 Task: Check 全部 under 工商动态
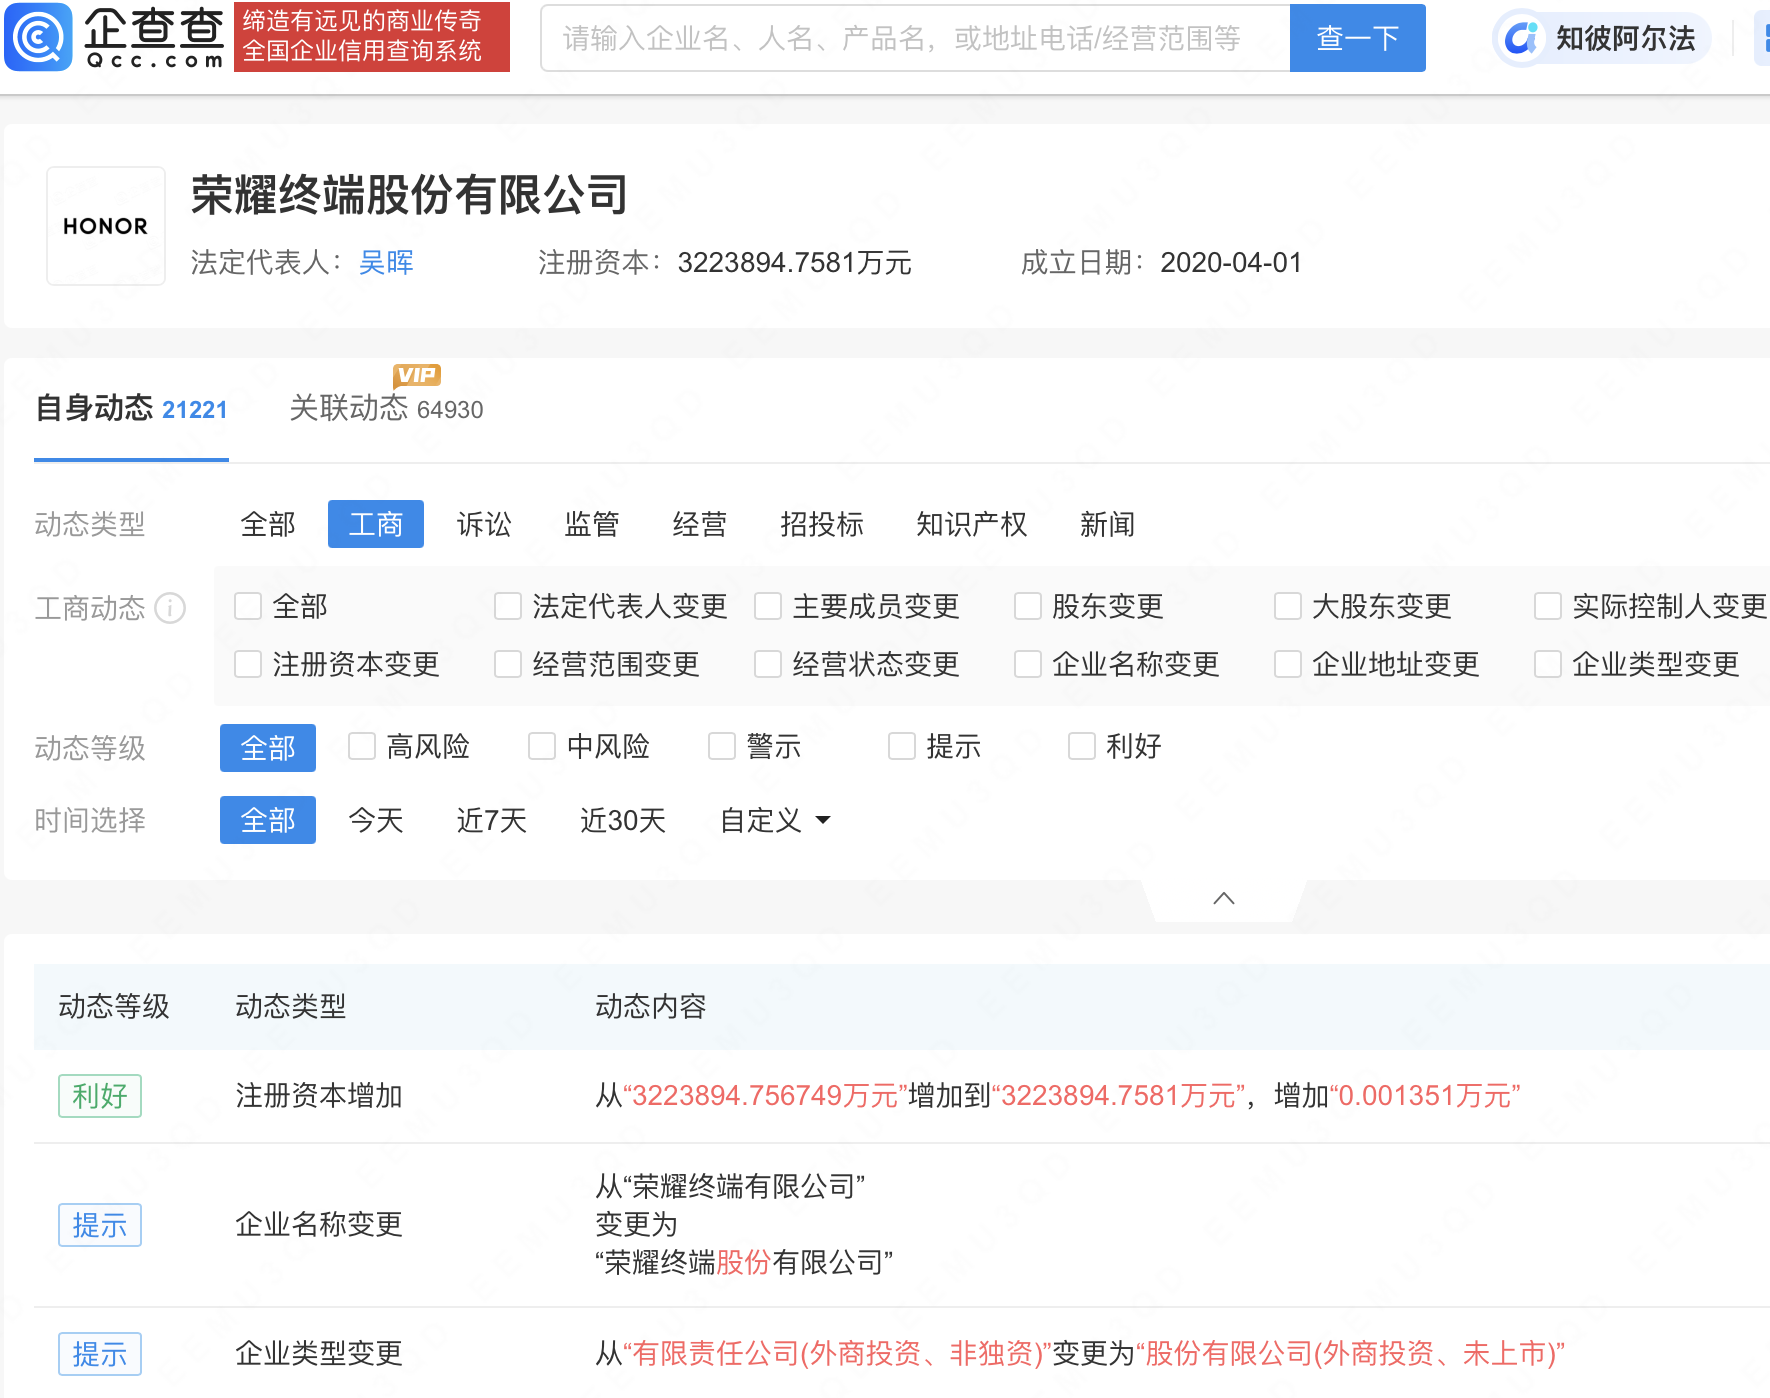(x=248, y=606)
